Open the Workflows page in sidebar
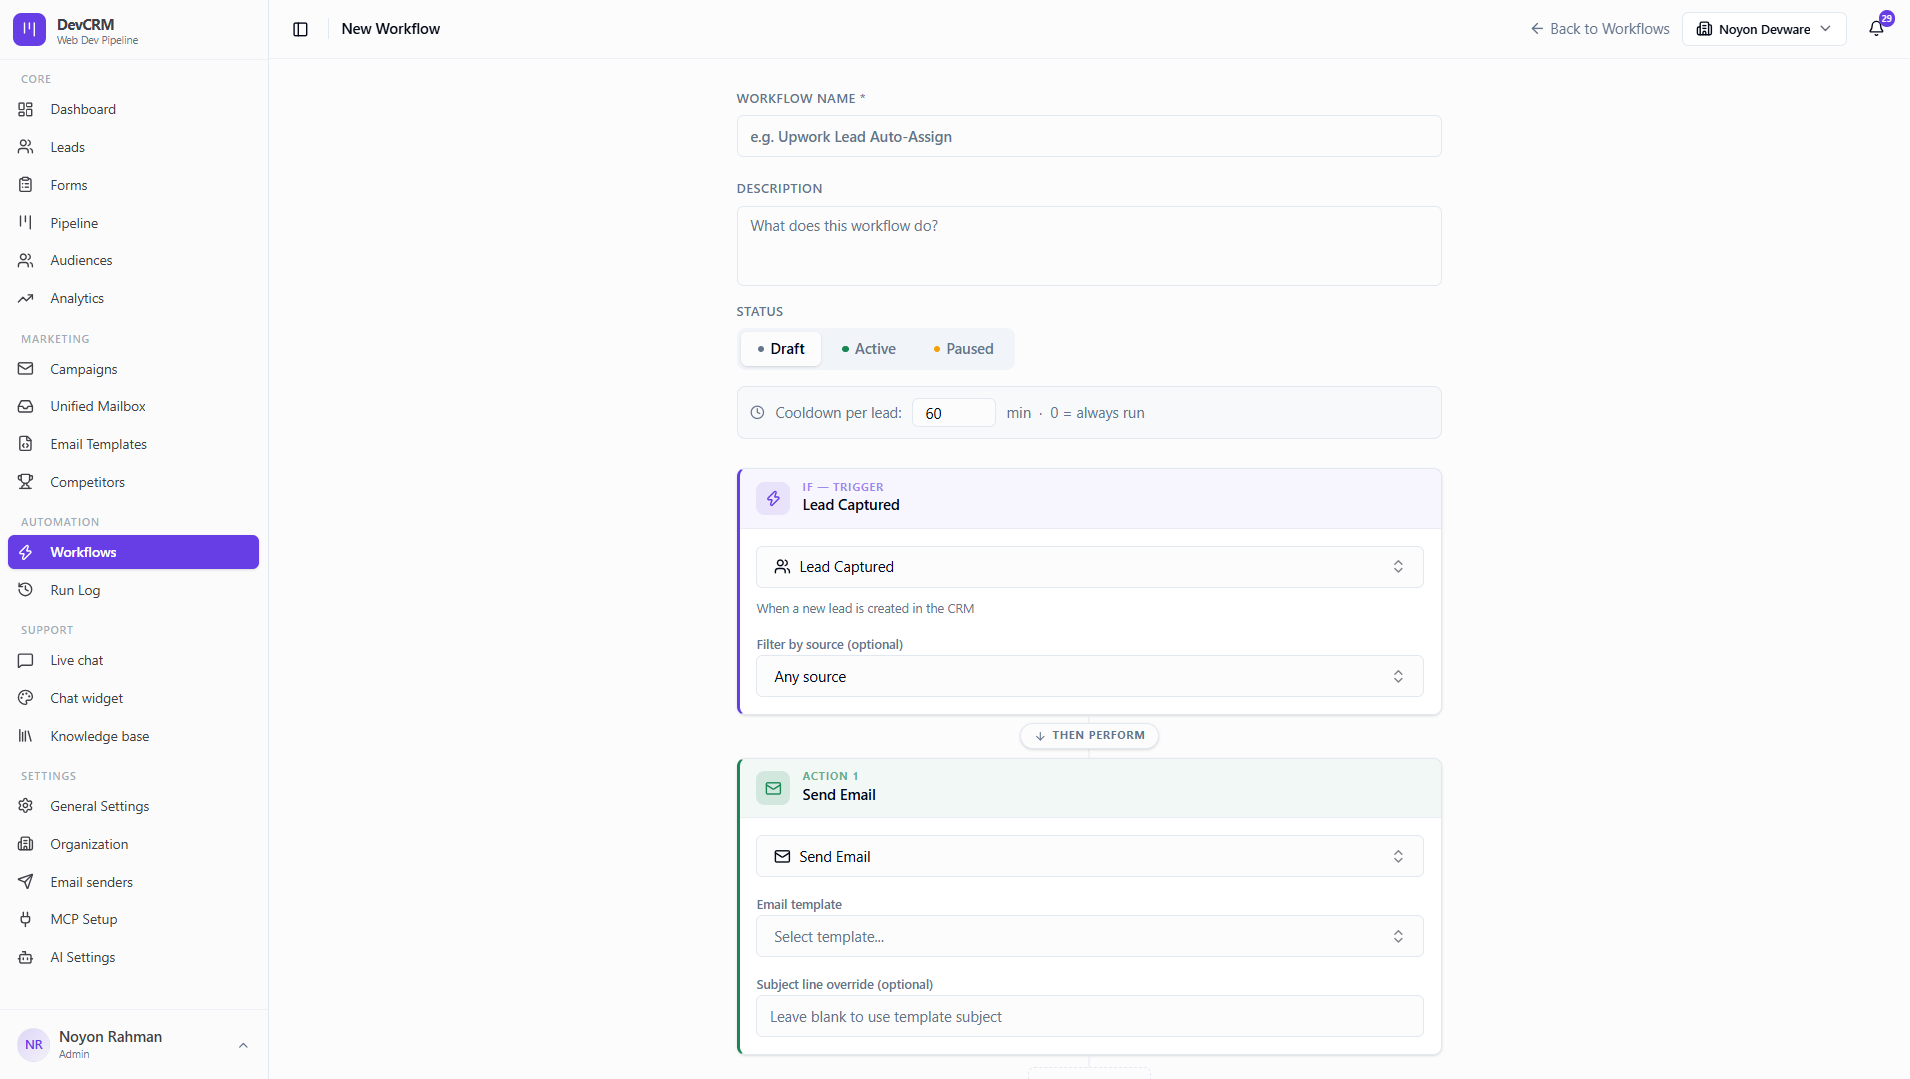This screenshot has width=1910, height=1079. (x=134, y=552)
